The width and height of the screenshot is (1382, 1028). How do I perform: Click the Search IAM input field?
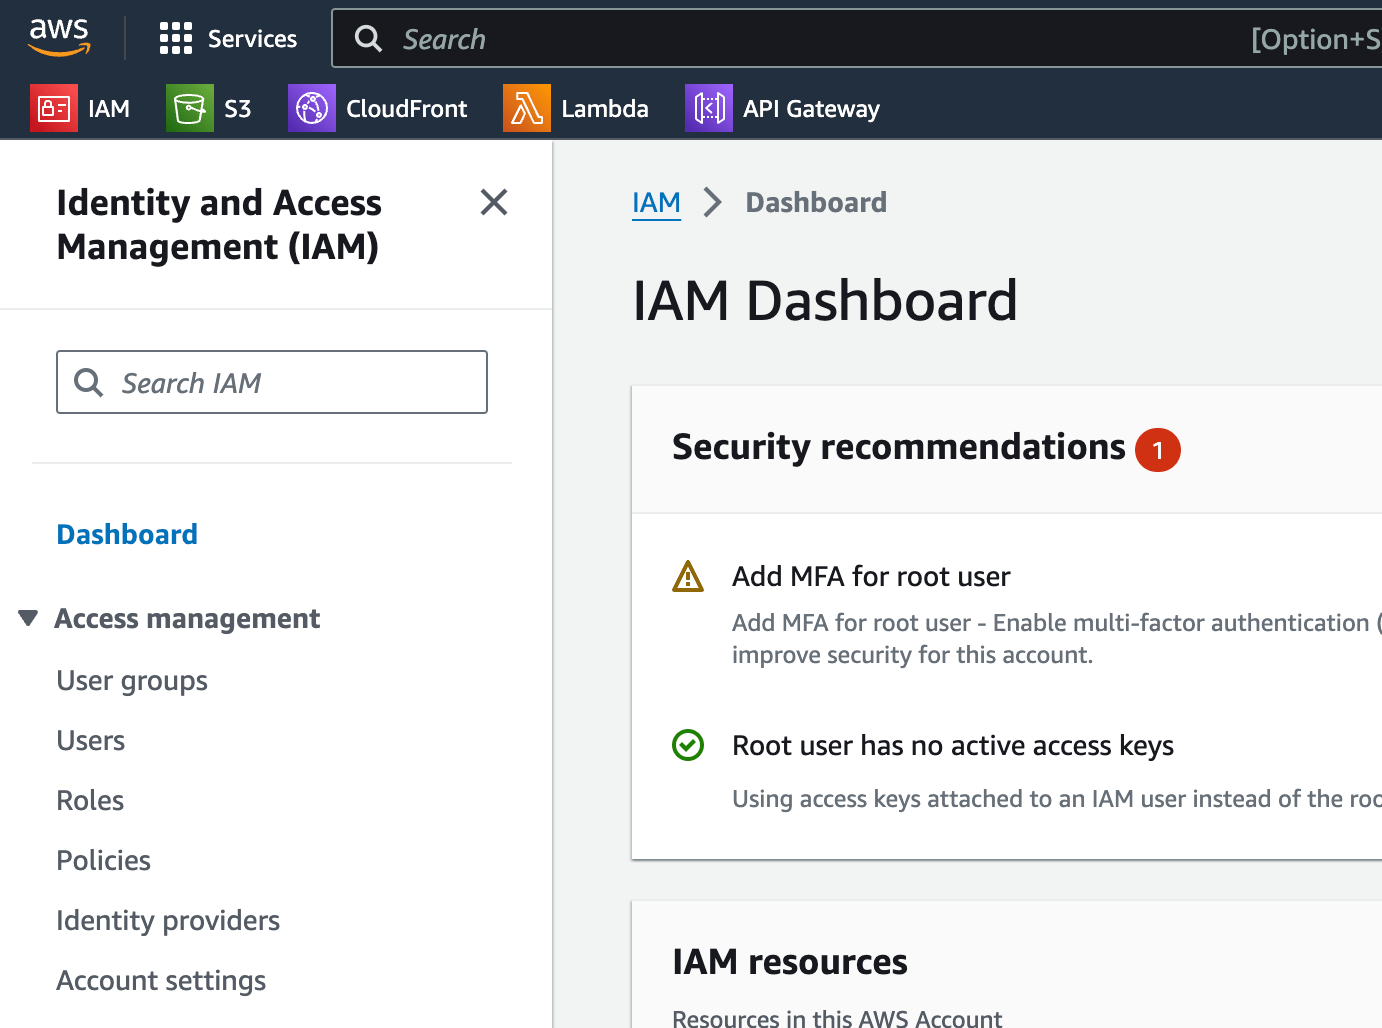coord(272,382)
